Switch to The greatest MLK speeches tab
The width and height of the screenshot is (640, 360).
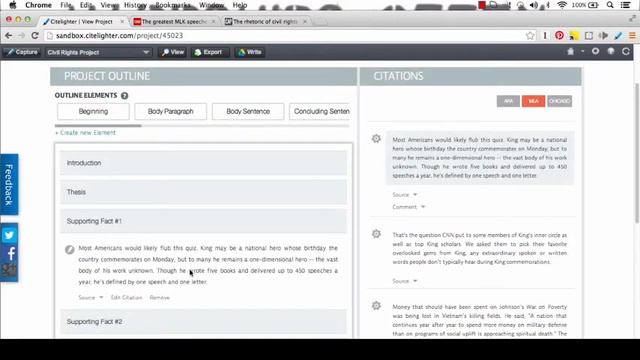tap(174, 22)
